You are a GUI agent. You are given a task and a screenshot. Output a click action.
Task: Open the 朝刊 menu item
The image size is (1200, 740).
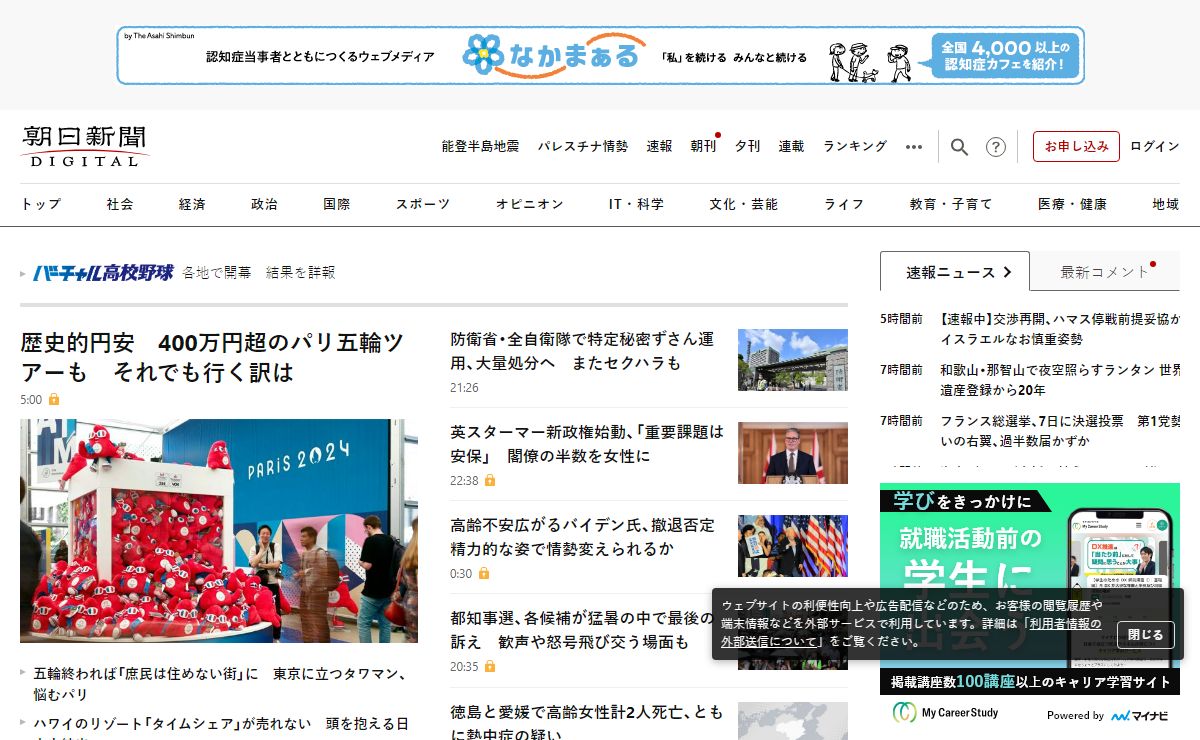click(x=703, y=146)
